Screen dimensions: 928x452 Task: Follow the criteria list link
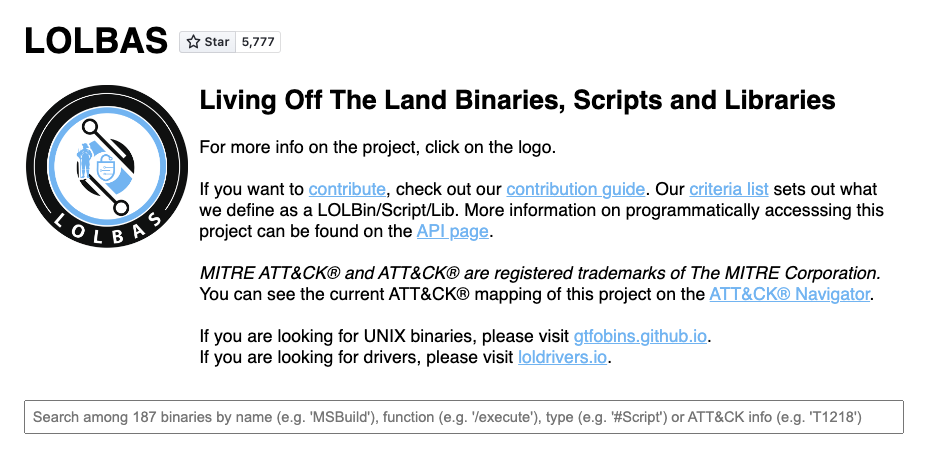pyautogui.click(x=728, y=189)
